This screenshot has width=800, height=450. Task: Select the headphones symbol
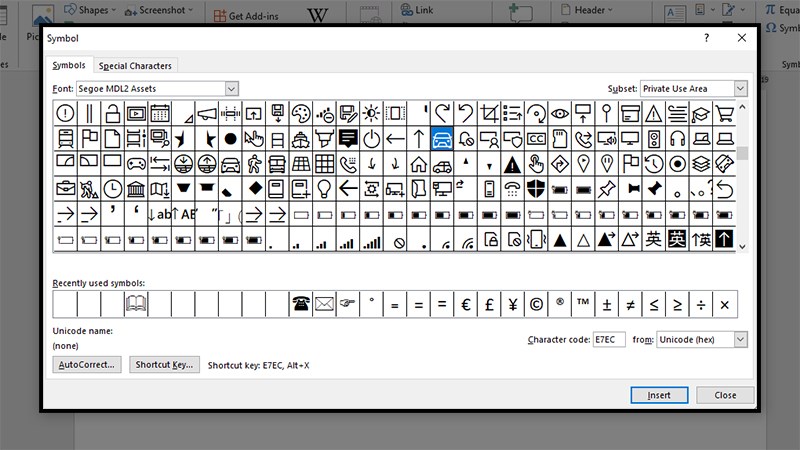[x=677, y=139]
